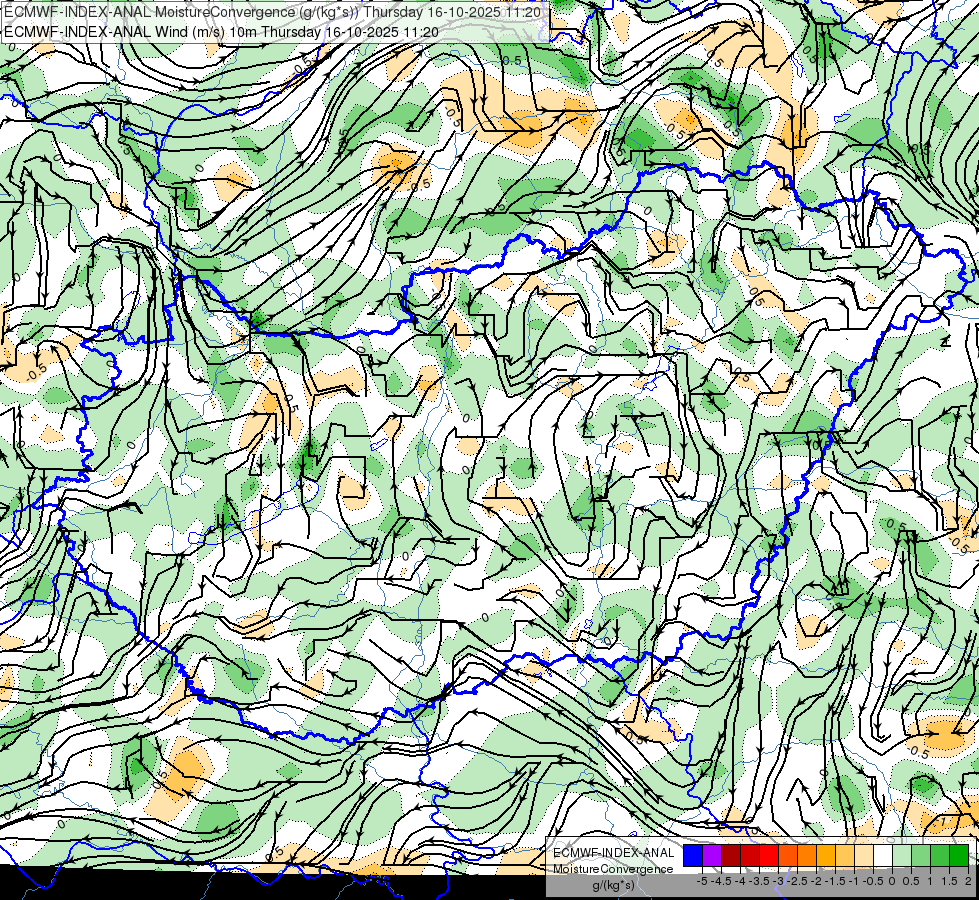Click the amber swatch between -2 and -1.5

826,856
